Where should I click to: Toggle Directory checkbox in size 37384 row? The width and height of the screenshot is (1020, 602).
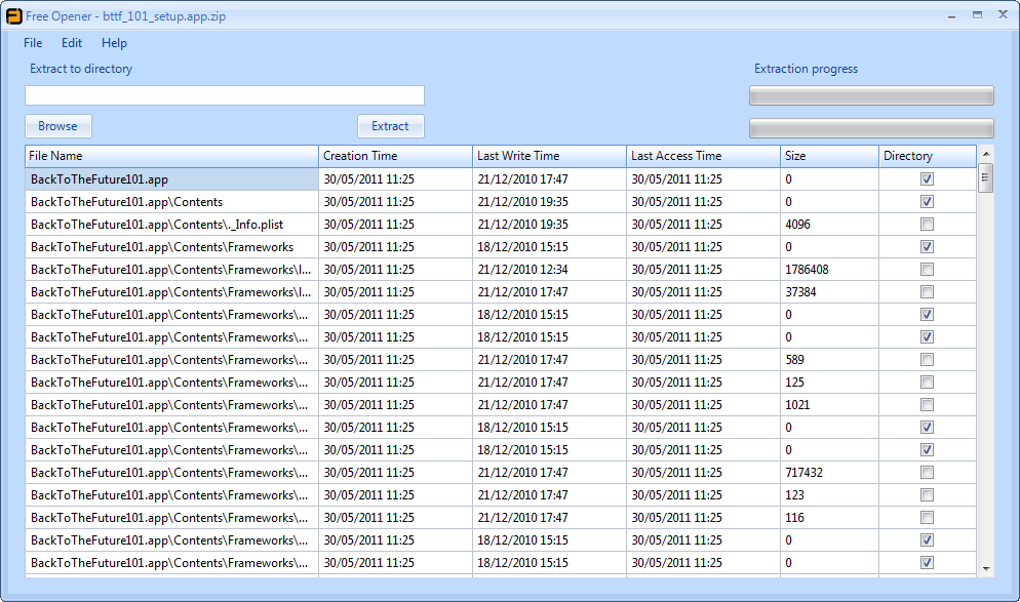click(927, 292)
